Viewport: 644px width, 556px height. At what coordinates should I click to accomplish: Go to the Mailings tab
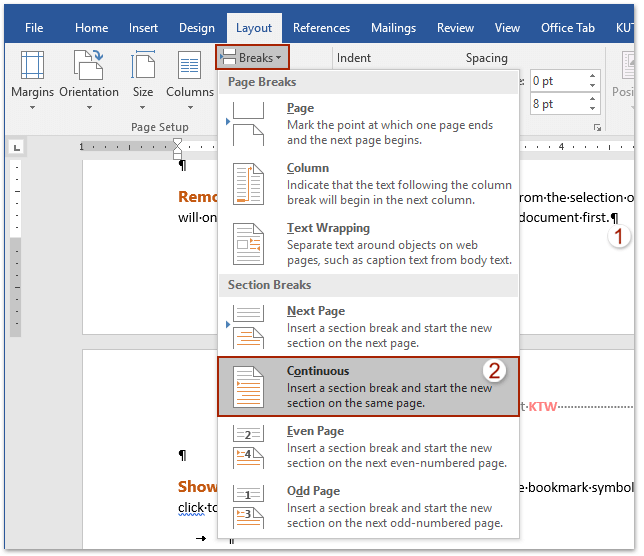coord(393,28)
